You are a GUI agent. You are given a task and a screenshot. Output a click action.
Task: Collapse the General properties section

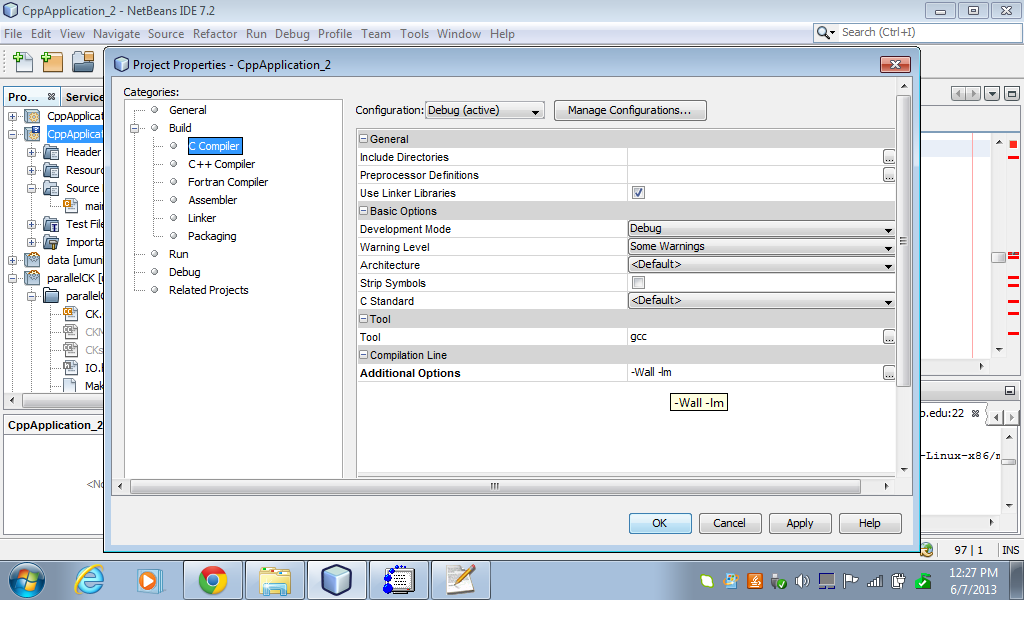(x=364, y=139)
